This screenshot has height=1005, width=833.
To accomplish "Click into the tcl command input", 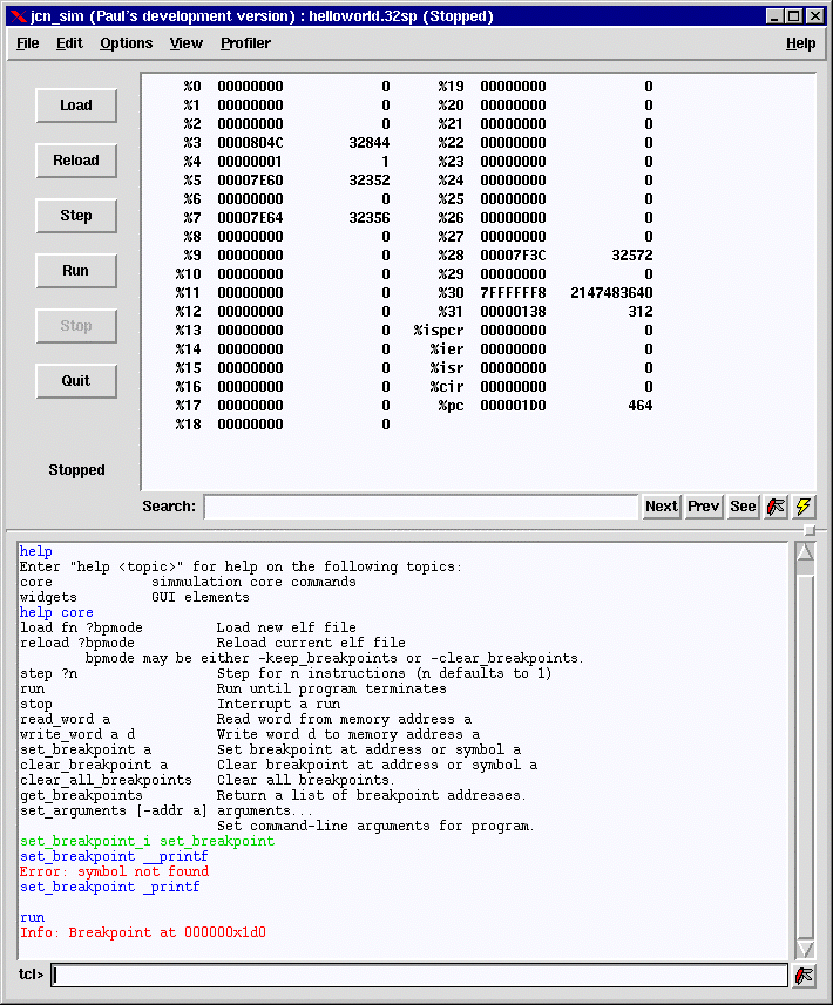I will pos(419,975).
